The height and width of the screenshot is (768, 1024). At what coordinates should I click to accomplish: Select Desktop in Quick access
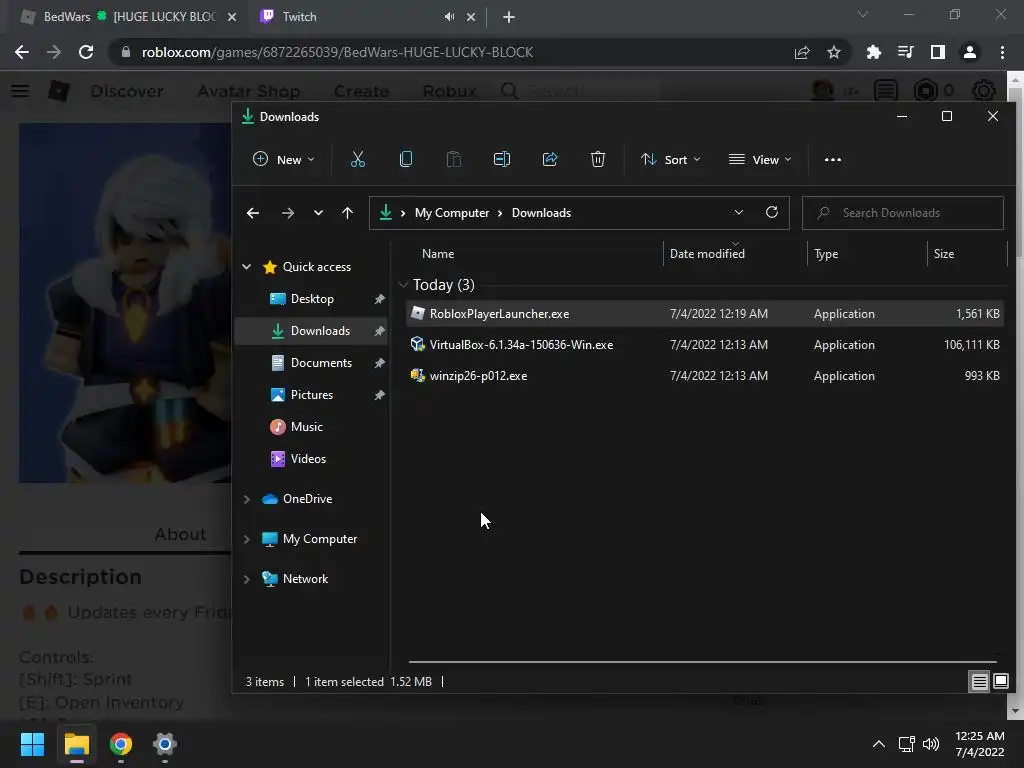pyautogui.click(x=312, y=299)
